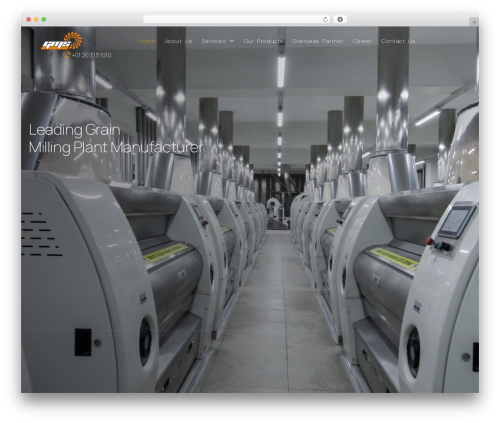Viewport: 500px width, 423px height.
Task: Click the green maximize window button
Action: pos(44,19)
